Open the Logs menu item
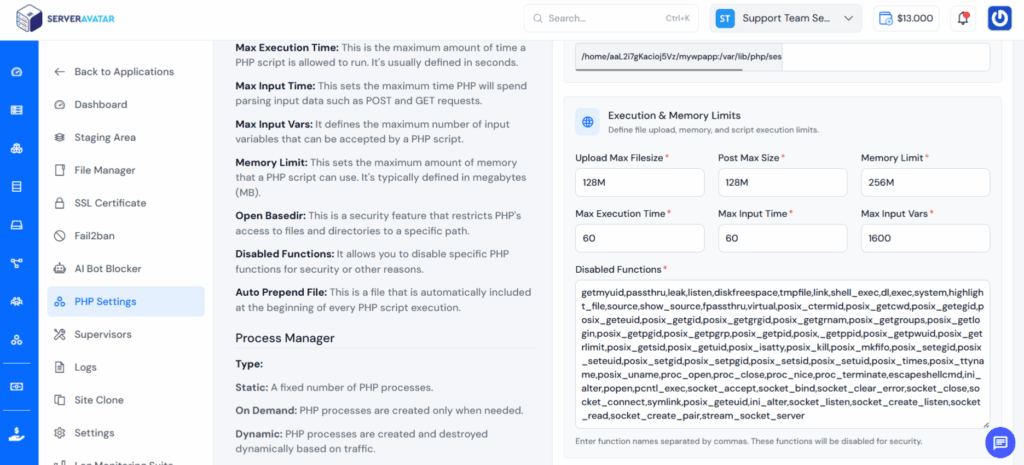The height and width of the screenshot is (465, 1024). (x=126, y=367)
